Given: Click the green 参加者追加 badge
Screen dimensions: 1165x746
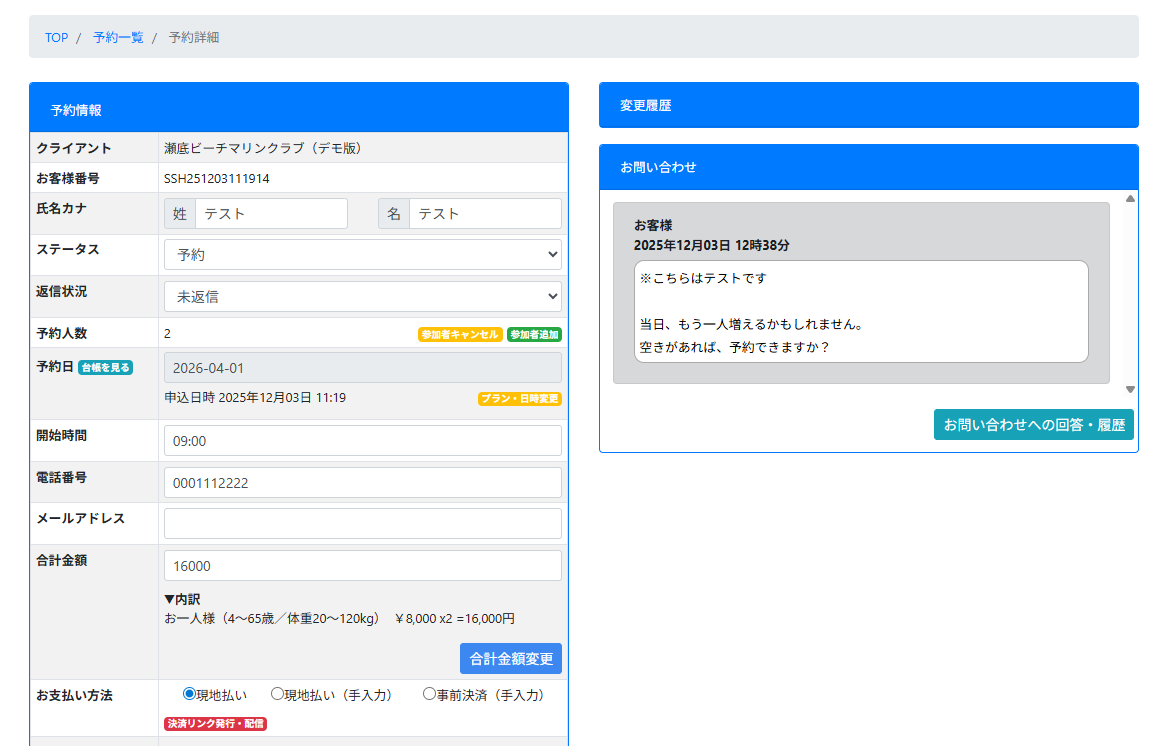Looking at the screenshot, I should click(534, 335).
